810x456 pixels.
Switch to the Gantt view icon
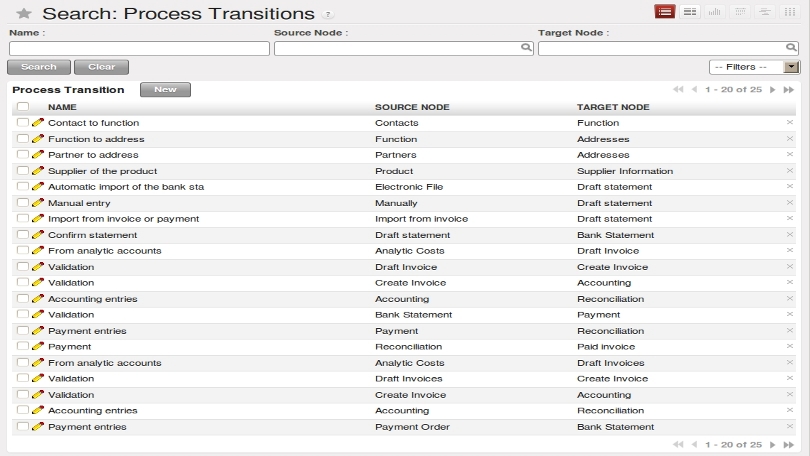click(765, 11)
